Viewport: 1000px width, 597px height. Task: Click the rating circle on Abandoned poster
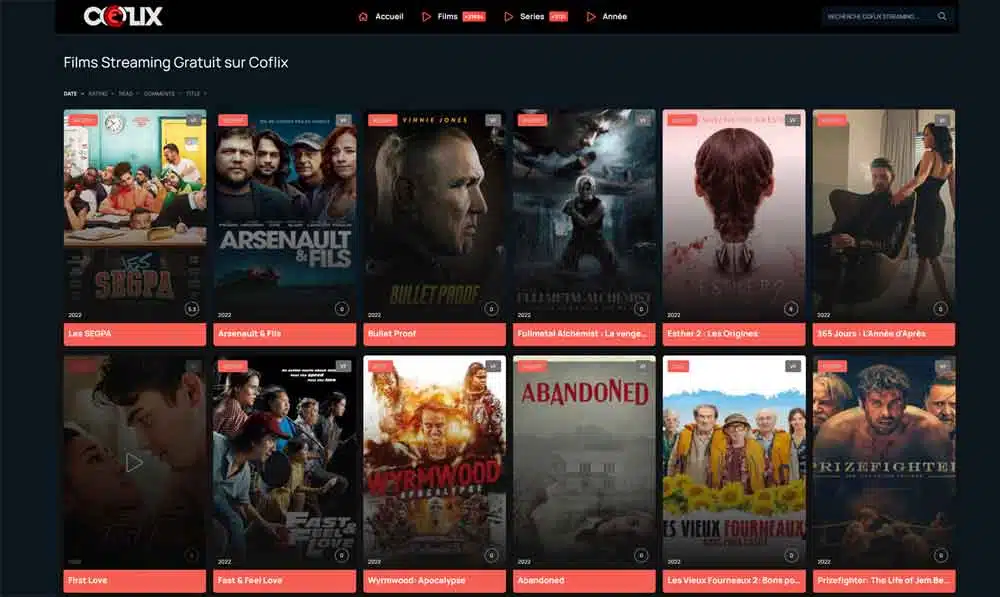click(641, 556)
